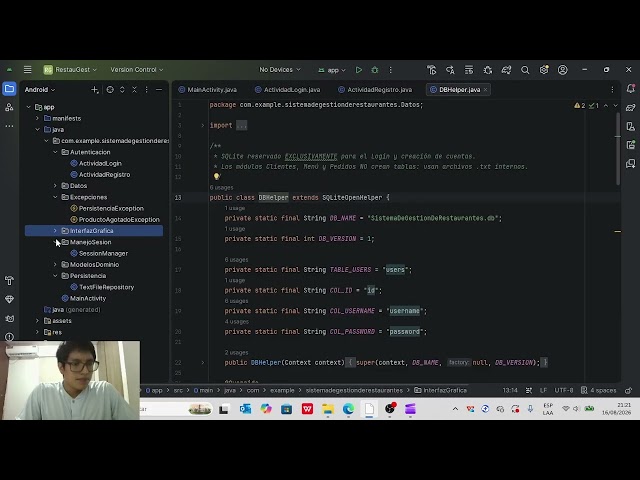Select SessionManager class
The image size is (640, 480).
pyautogui.click(x=99, y=253)
